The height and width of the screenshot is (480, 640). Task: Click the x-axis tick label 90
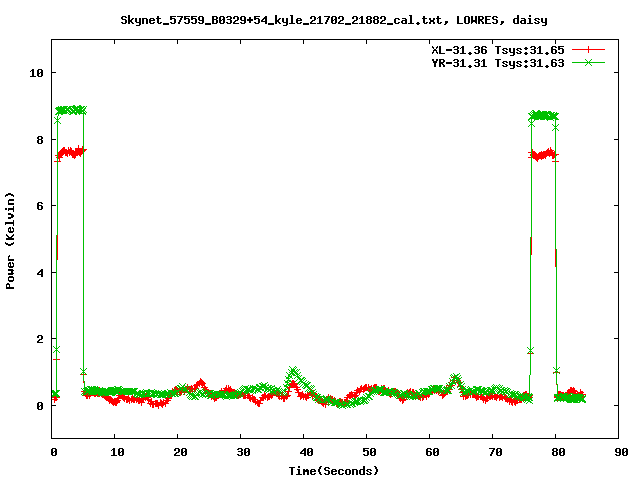click(621, 452)
